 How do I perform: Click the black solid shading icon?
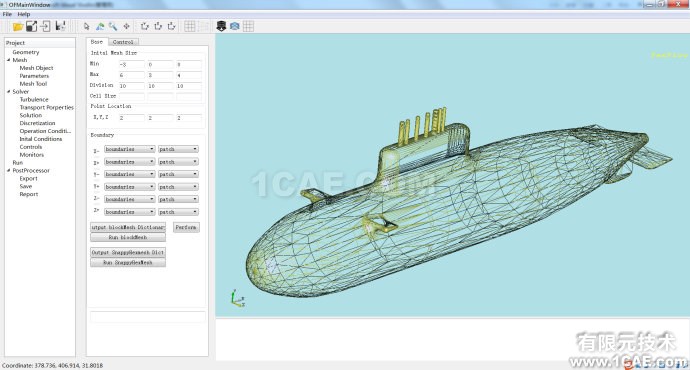pyautogui.click(x=221, y=26)
